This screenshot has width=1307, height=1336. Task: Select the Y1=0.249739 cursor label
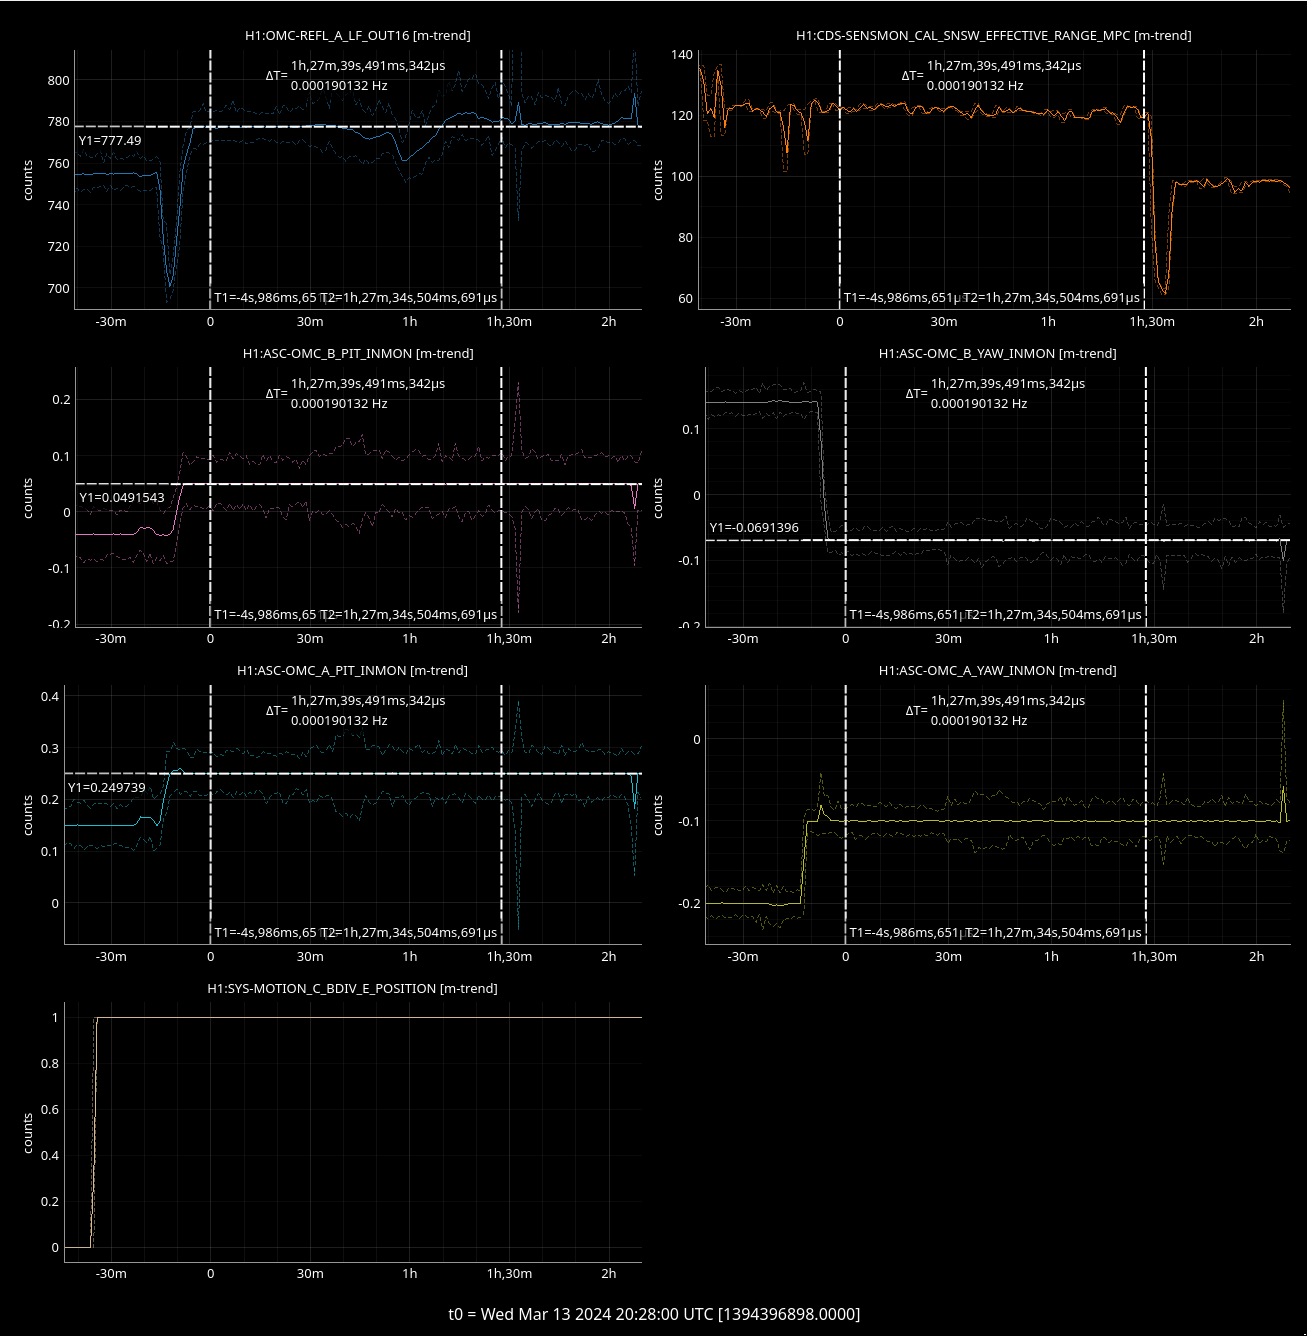[107, 788]
